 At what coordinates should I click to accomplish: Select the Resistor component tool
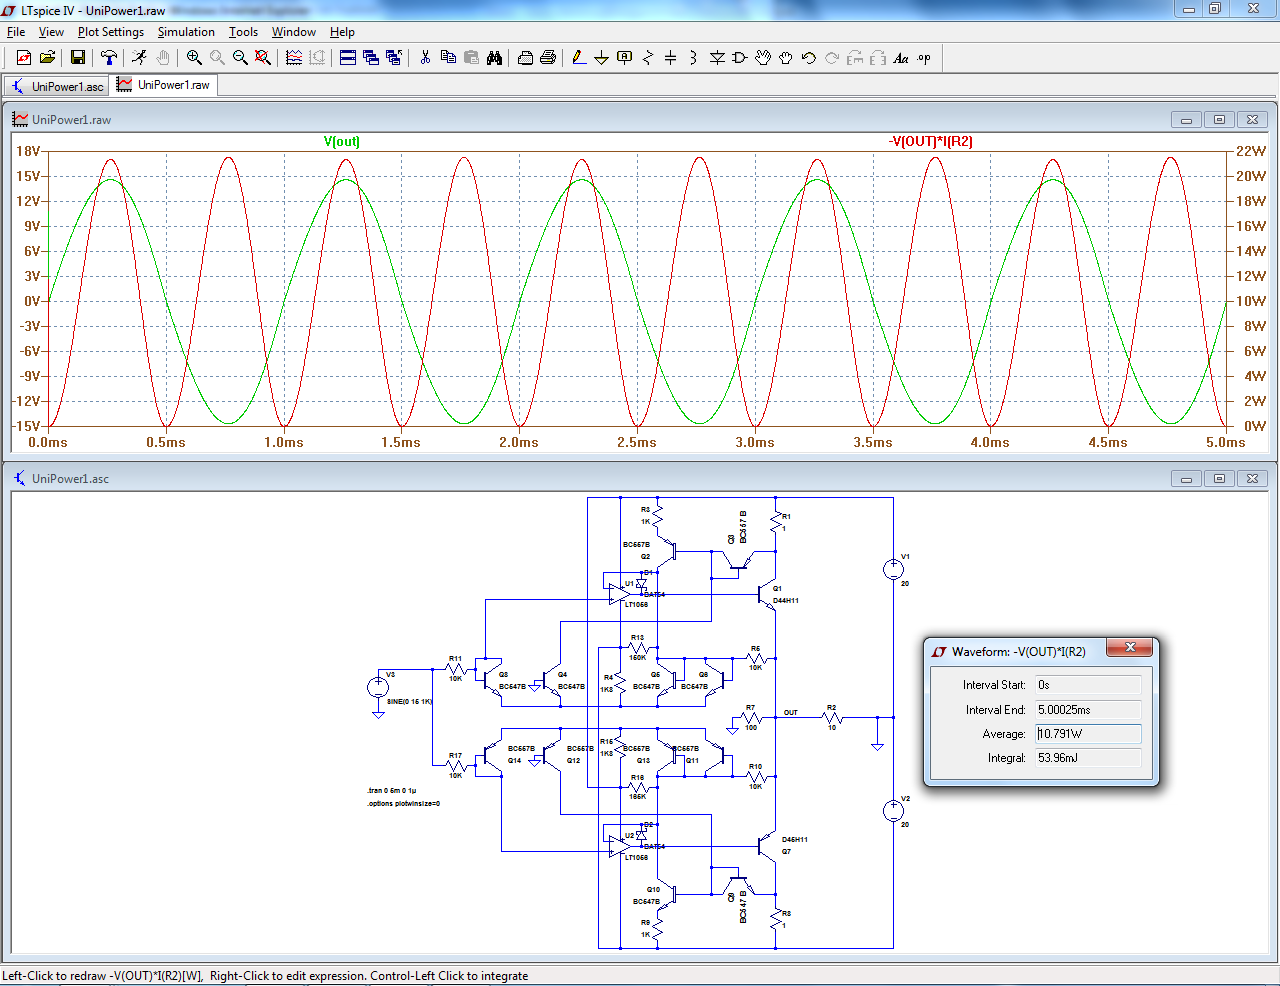tap(648, 58)
